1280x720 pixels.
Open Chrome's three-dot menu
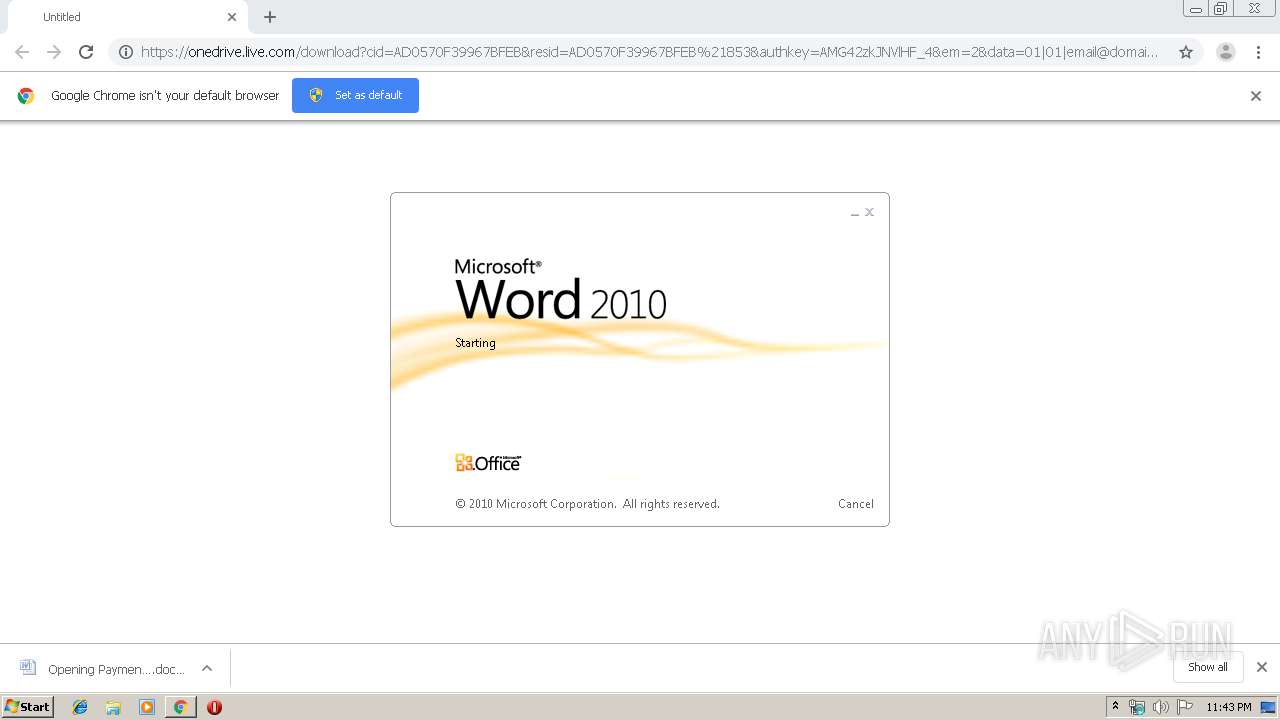tap(1258, 52)
